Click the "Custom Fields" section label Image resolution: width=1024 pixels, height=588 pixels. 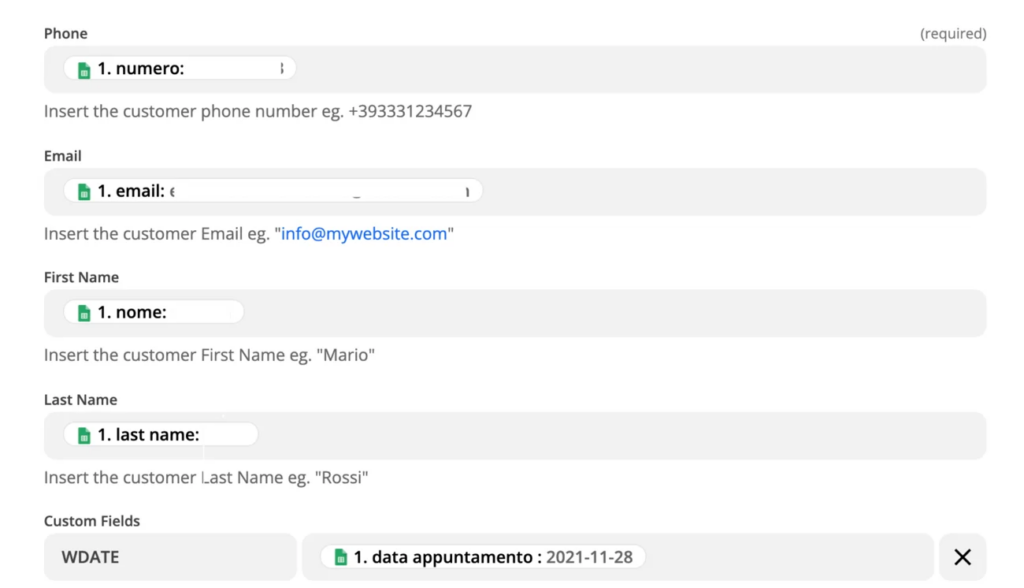pyautogui.click(x=92, y=521)
